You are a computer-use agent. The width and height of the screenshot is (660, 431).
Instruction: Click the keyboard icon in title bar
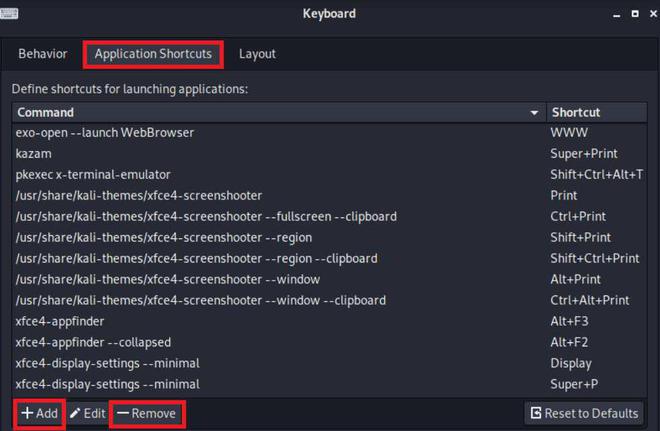(x=9, y=13)
